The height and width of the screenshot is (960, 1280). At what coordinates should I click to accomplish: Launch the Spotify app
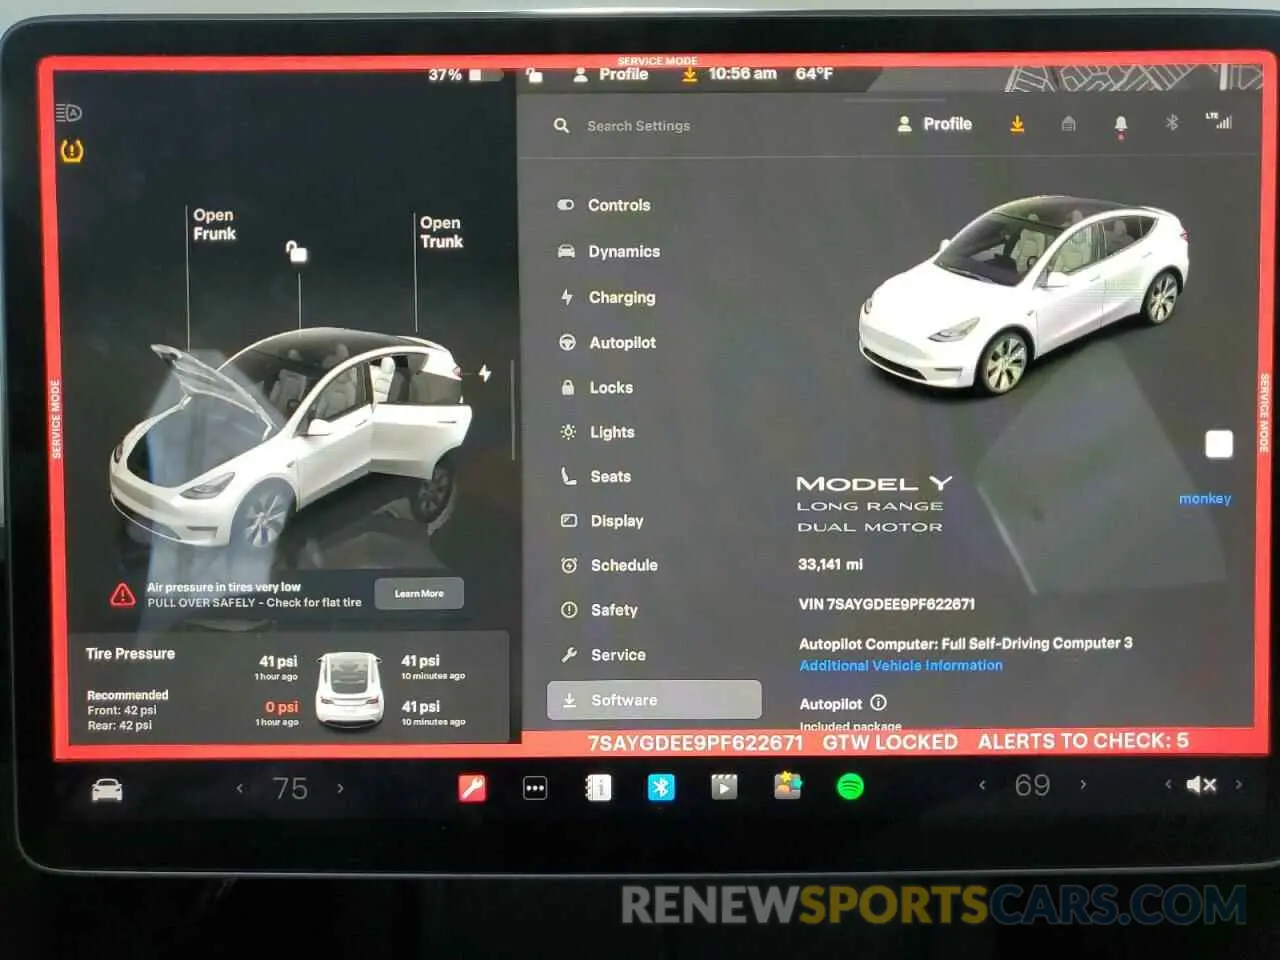850,787
